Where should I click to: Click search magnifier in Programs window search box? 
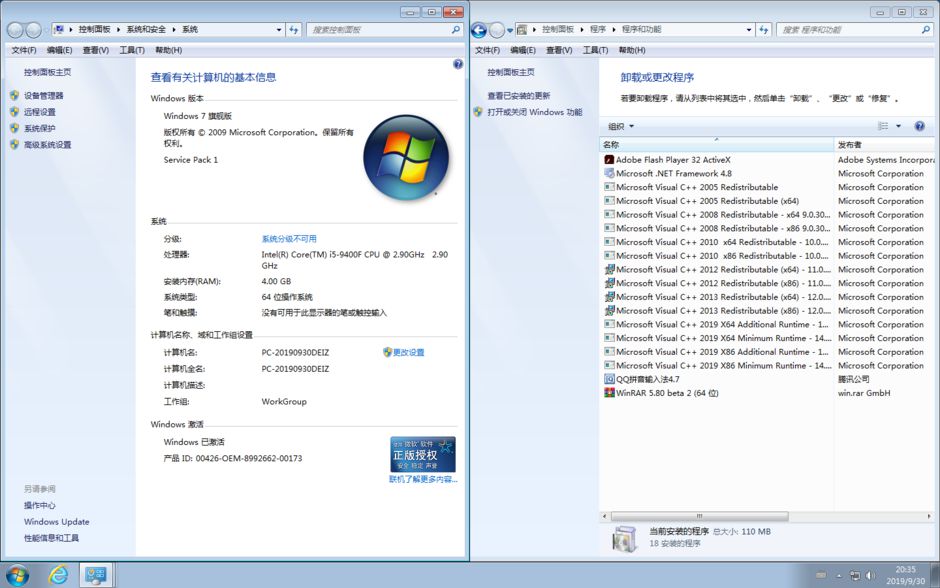(x=926, y=29)
